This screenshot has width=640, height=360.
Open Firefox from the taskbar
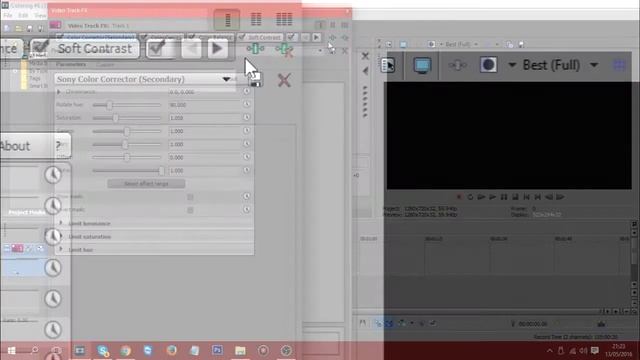171,351
